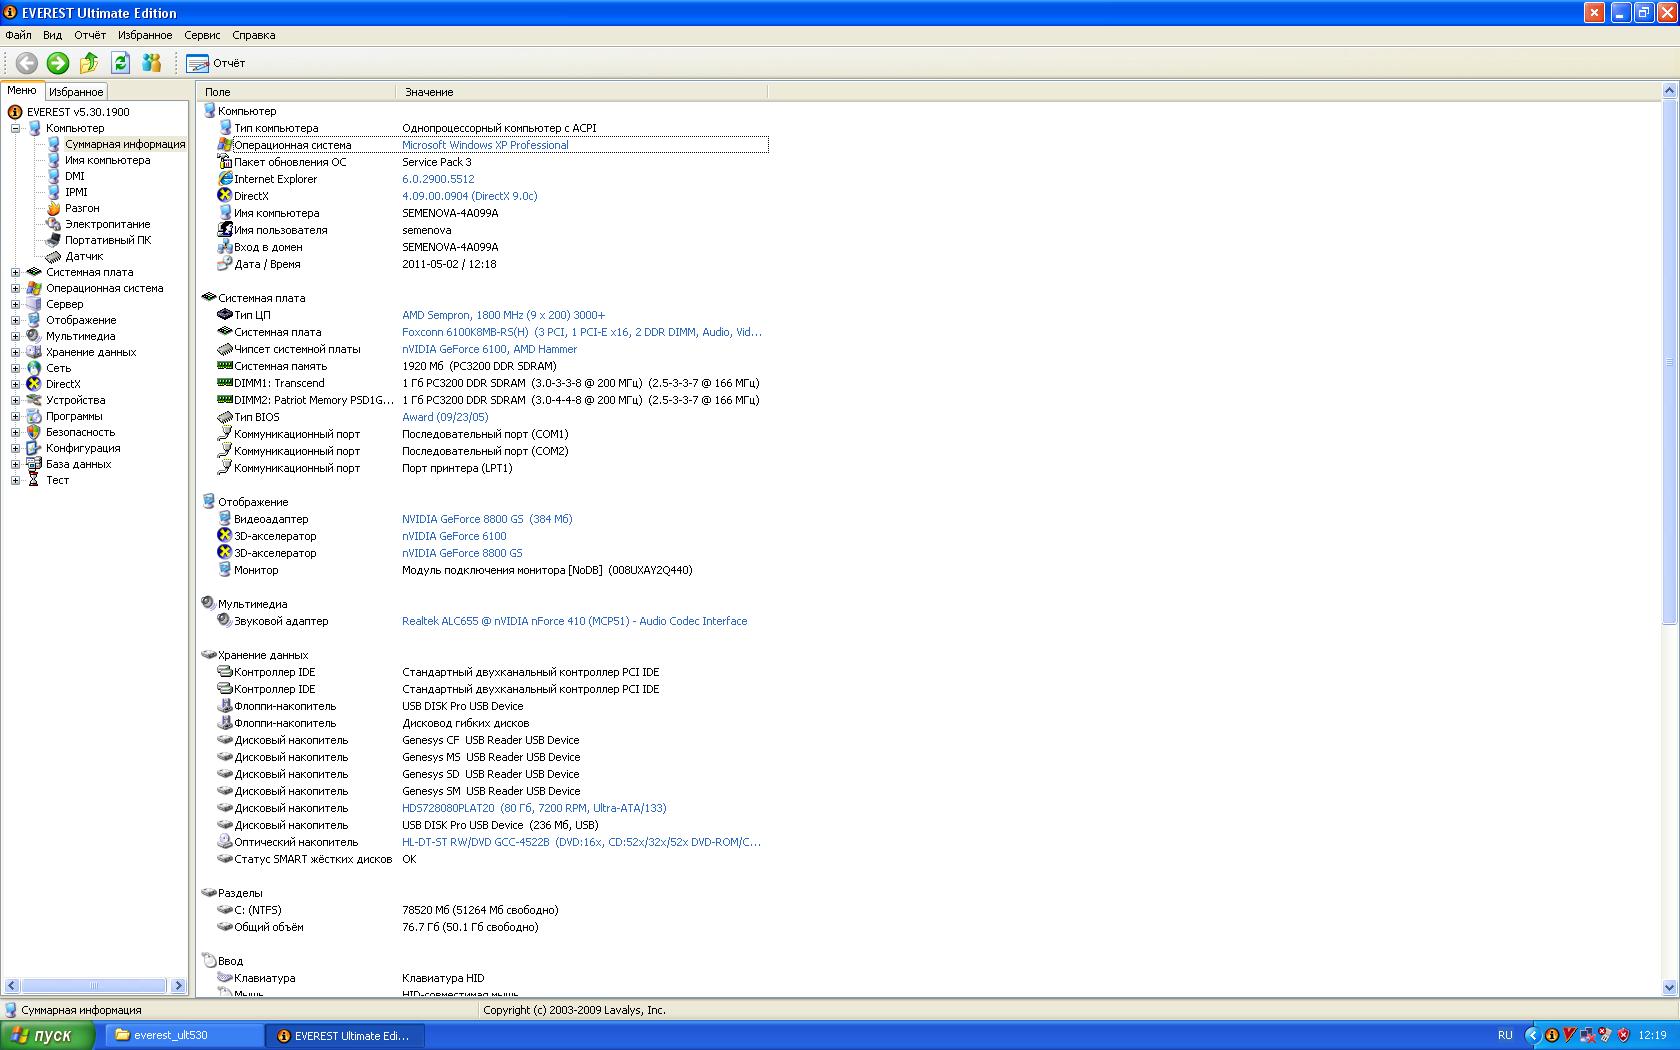The height and width of the screenshot is (1050, 1680).
Task: Open the Foxconn 6100K8MB-RS(H) motherboard link
Action: 582,332
